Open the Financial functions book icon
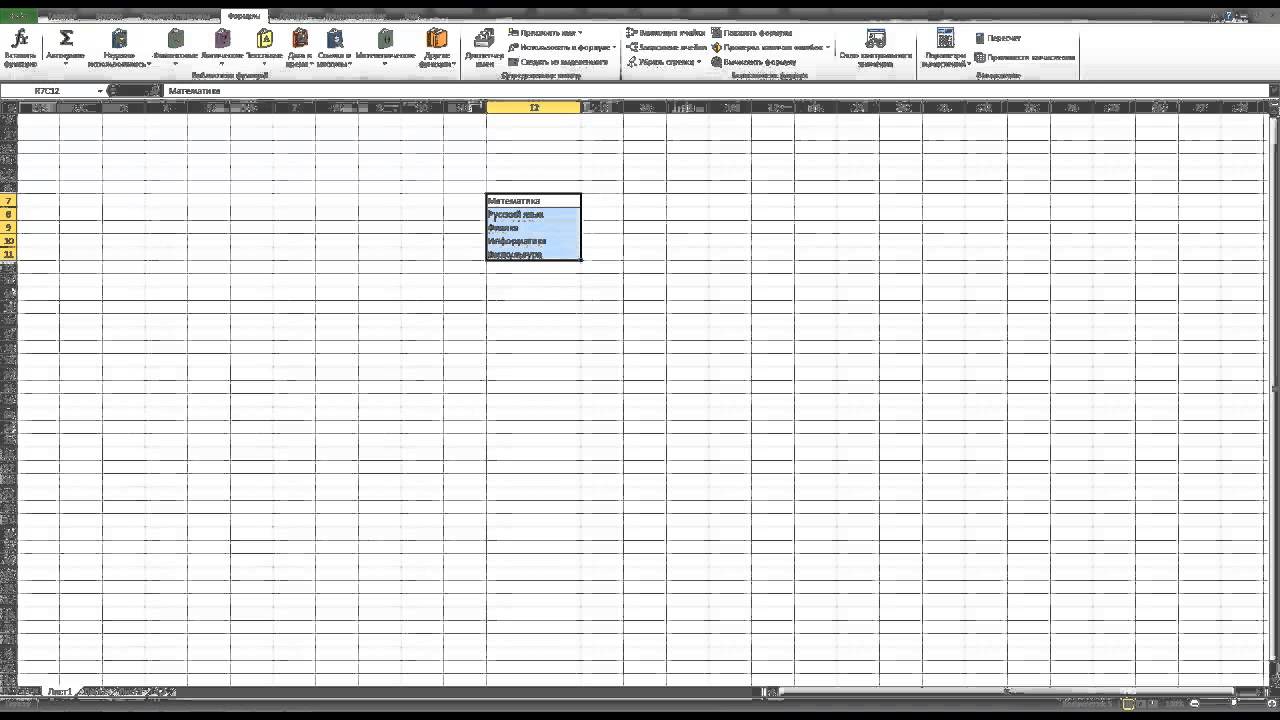 pos(176,38)
